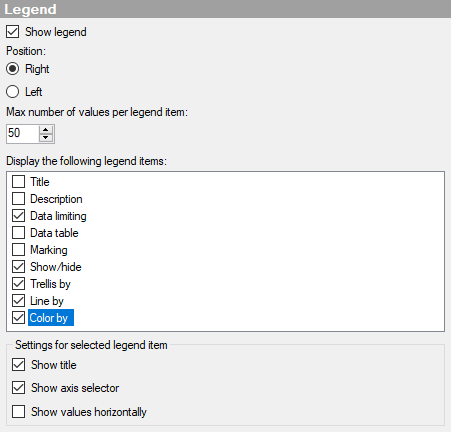Increase max values with the spinner up arrow
Image resolution: width=451 pixels, height=432 pixels.
coord(46,130)
